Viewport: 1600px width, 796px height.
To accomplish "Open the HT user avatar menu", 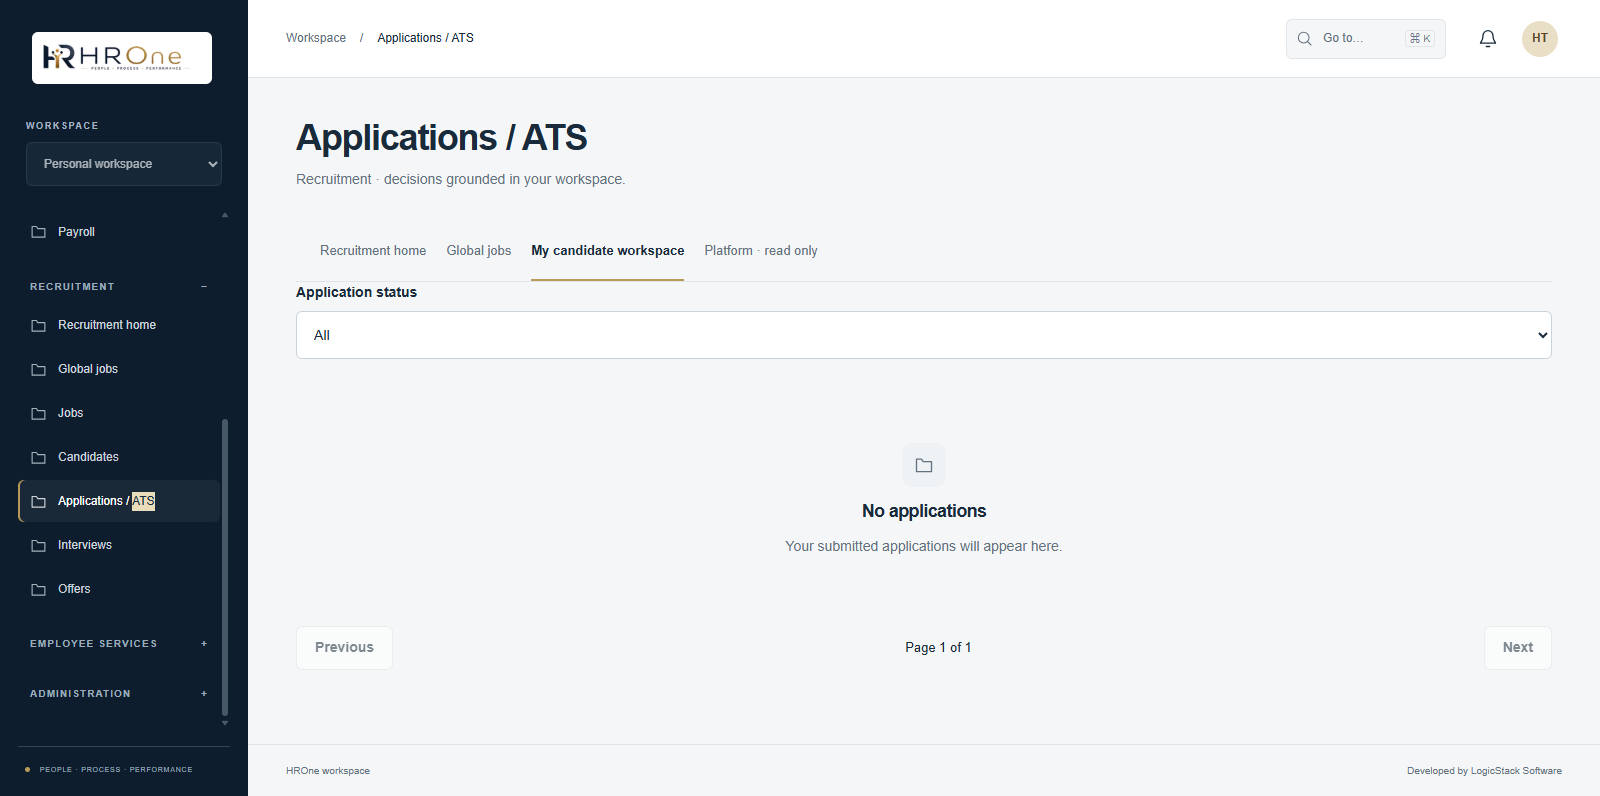I will pos(1540,38).
